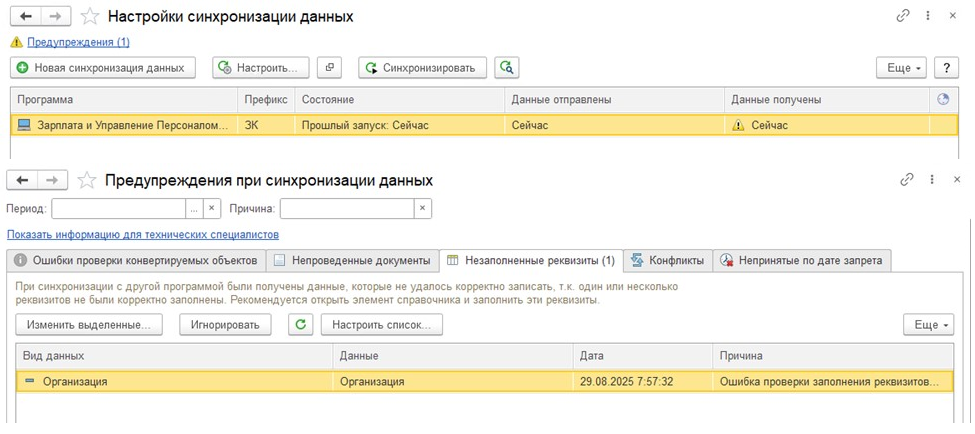Click the Префикс column header
Viewport: 975px width, 434px height.
[x=266, y=99]
